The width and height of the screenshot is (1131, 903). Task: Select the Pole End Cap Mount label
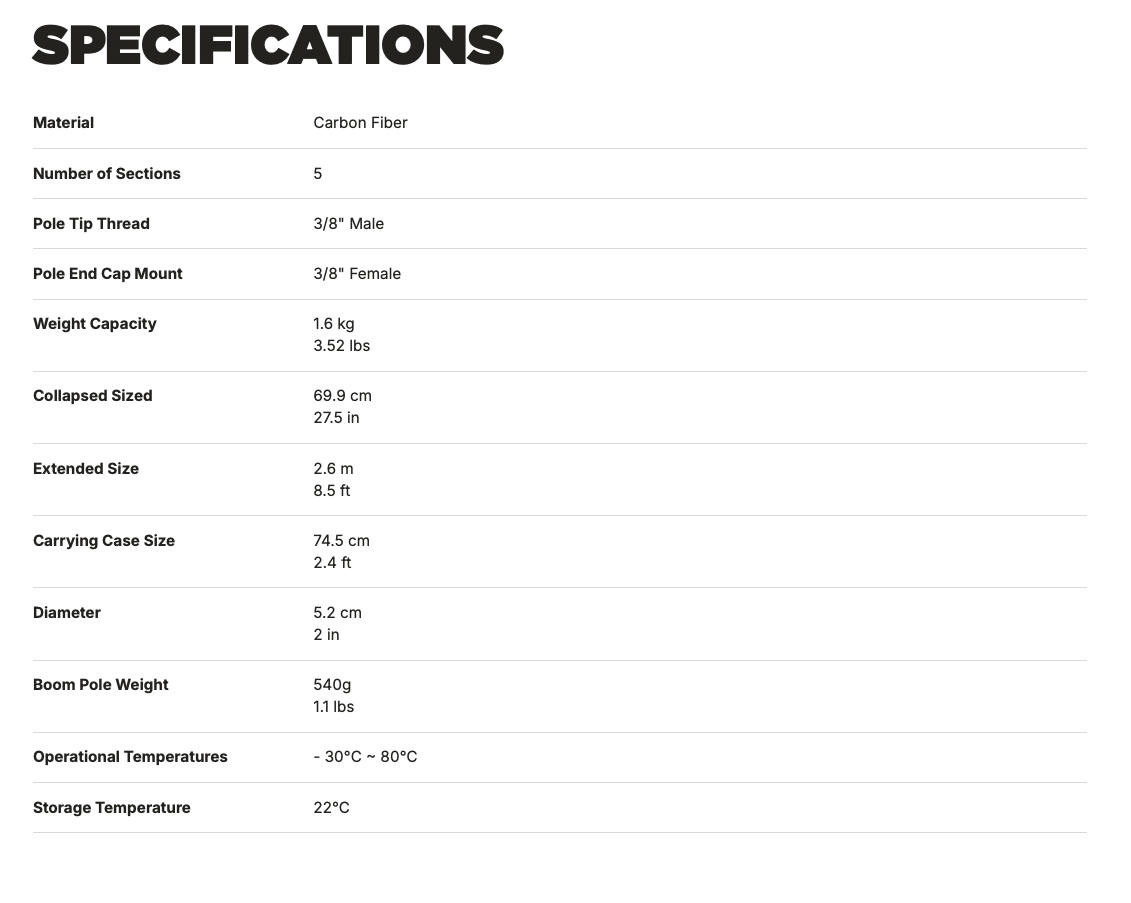coord(107,274)
